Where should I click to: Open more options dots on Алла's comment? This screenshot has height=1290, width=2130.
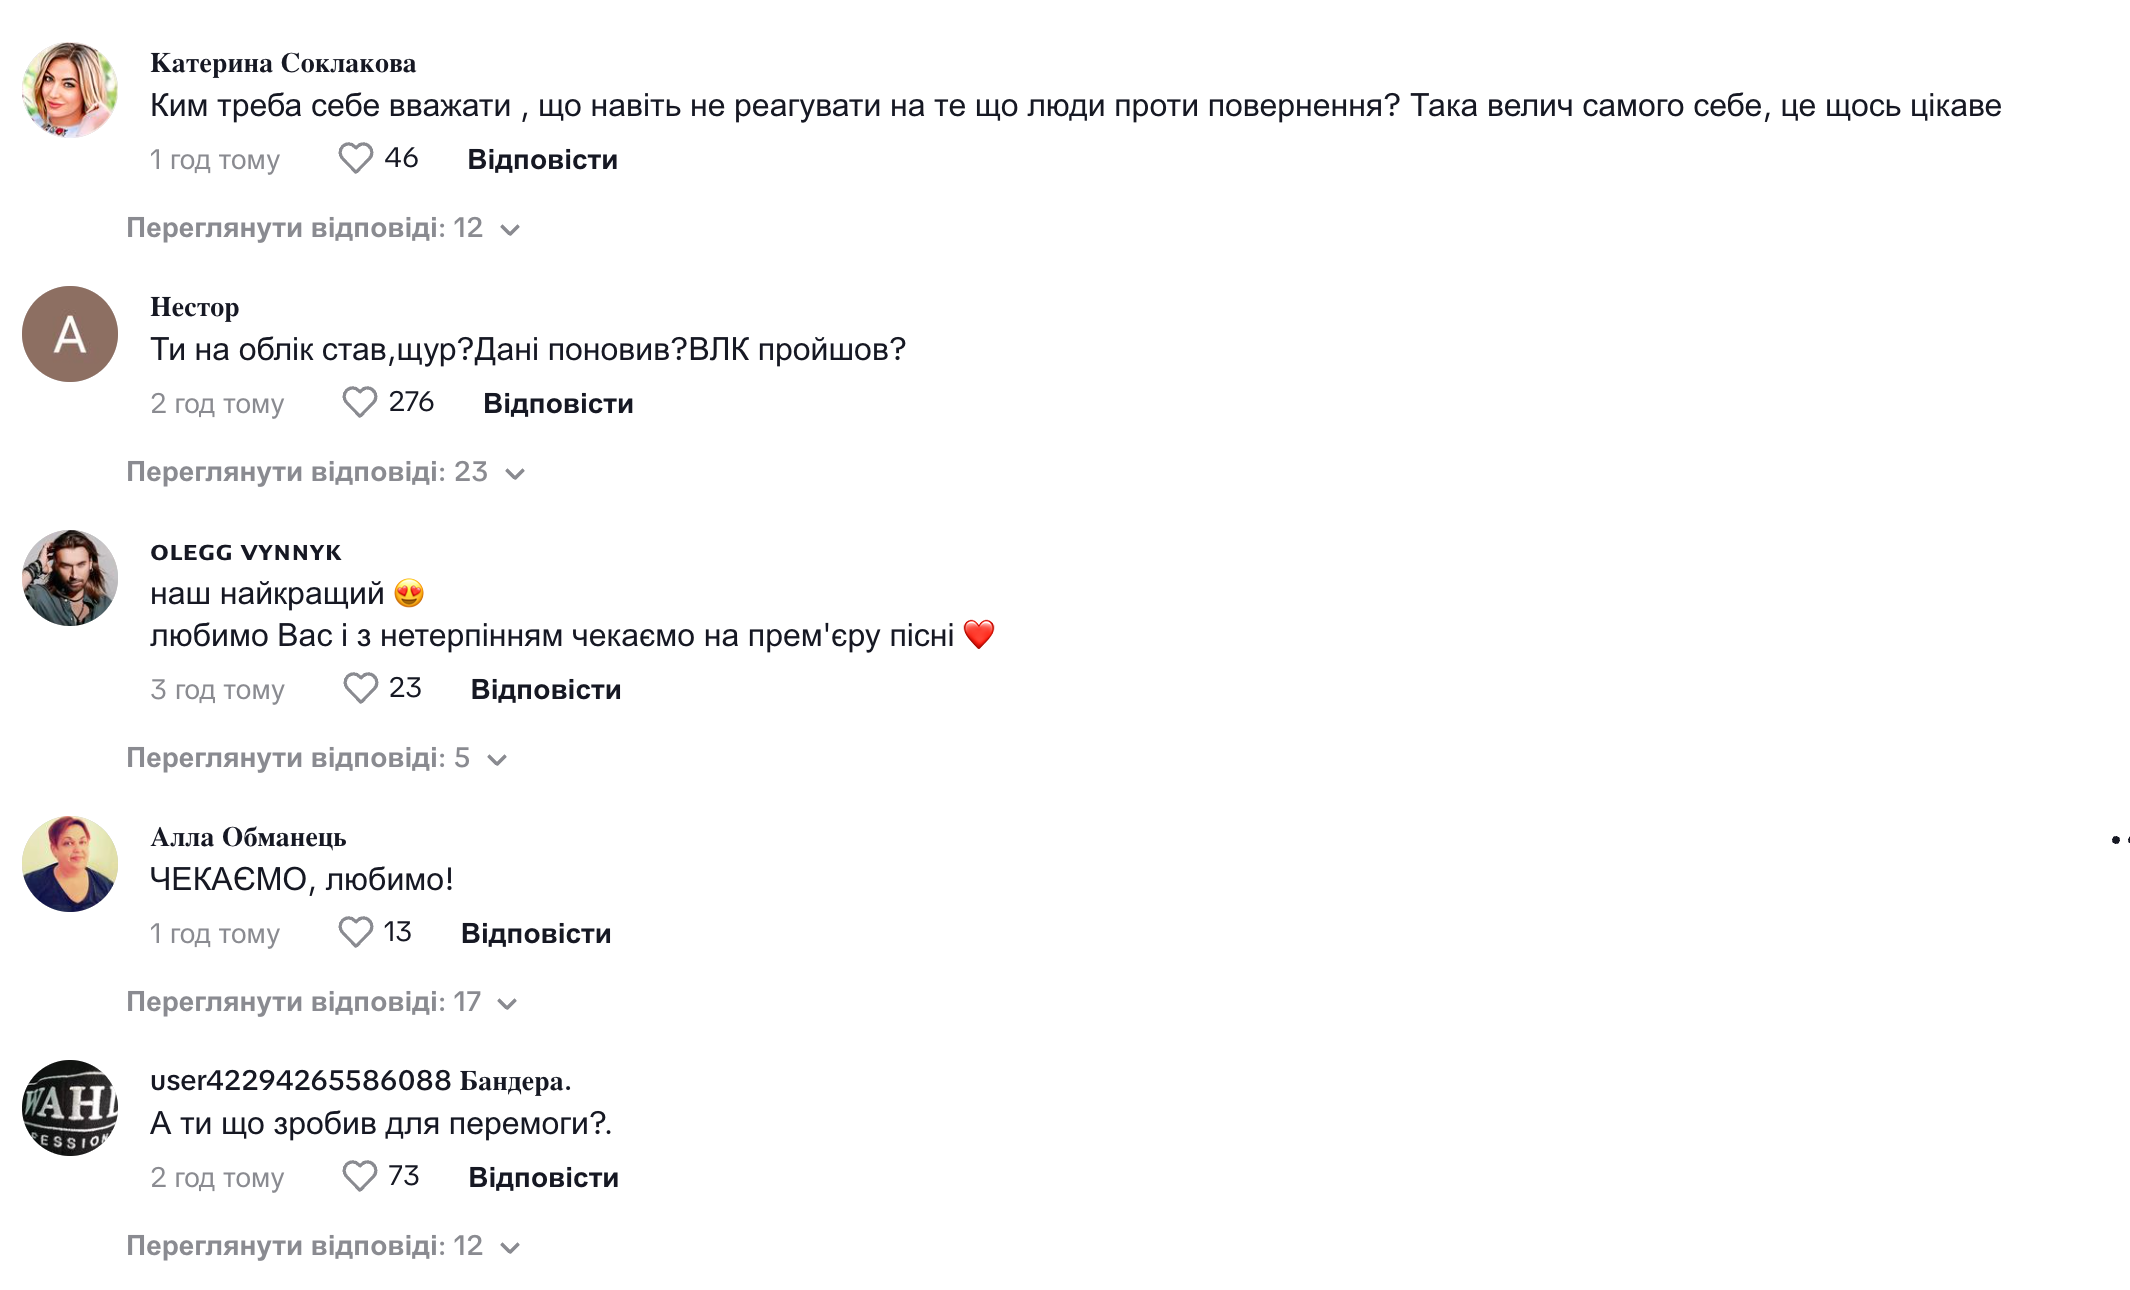2118,839
